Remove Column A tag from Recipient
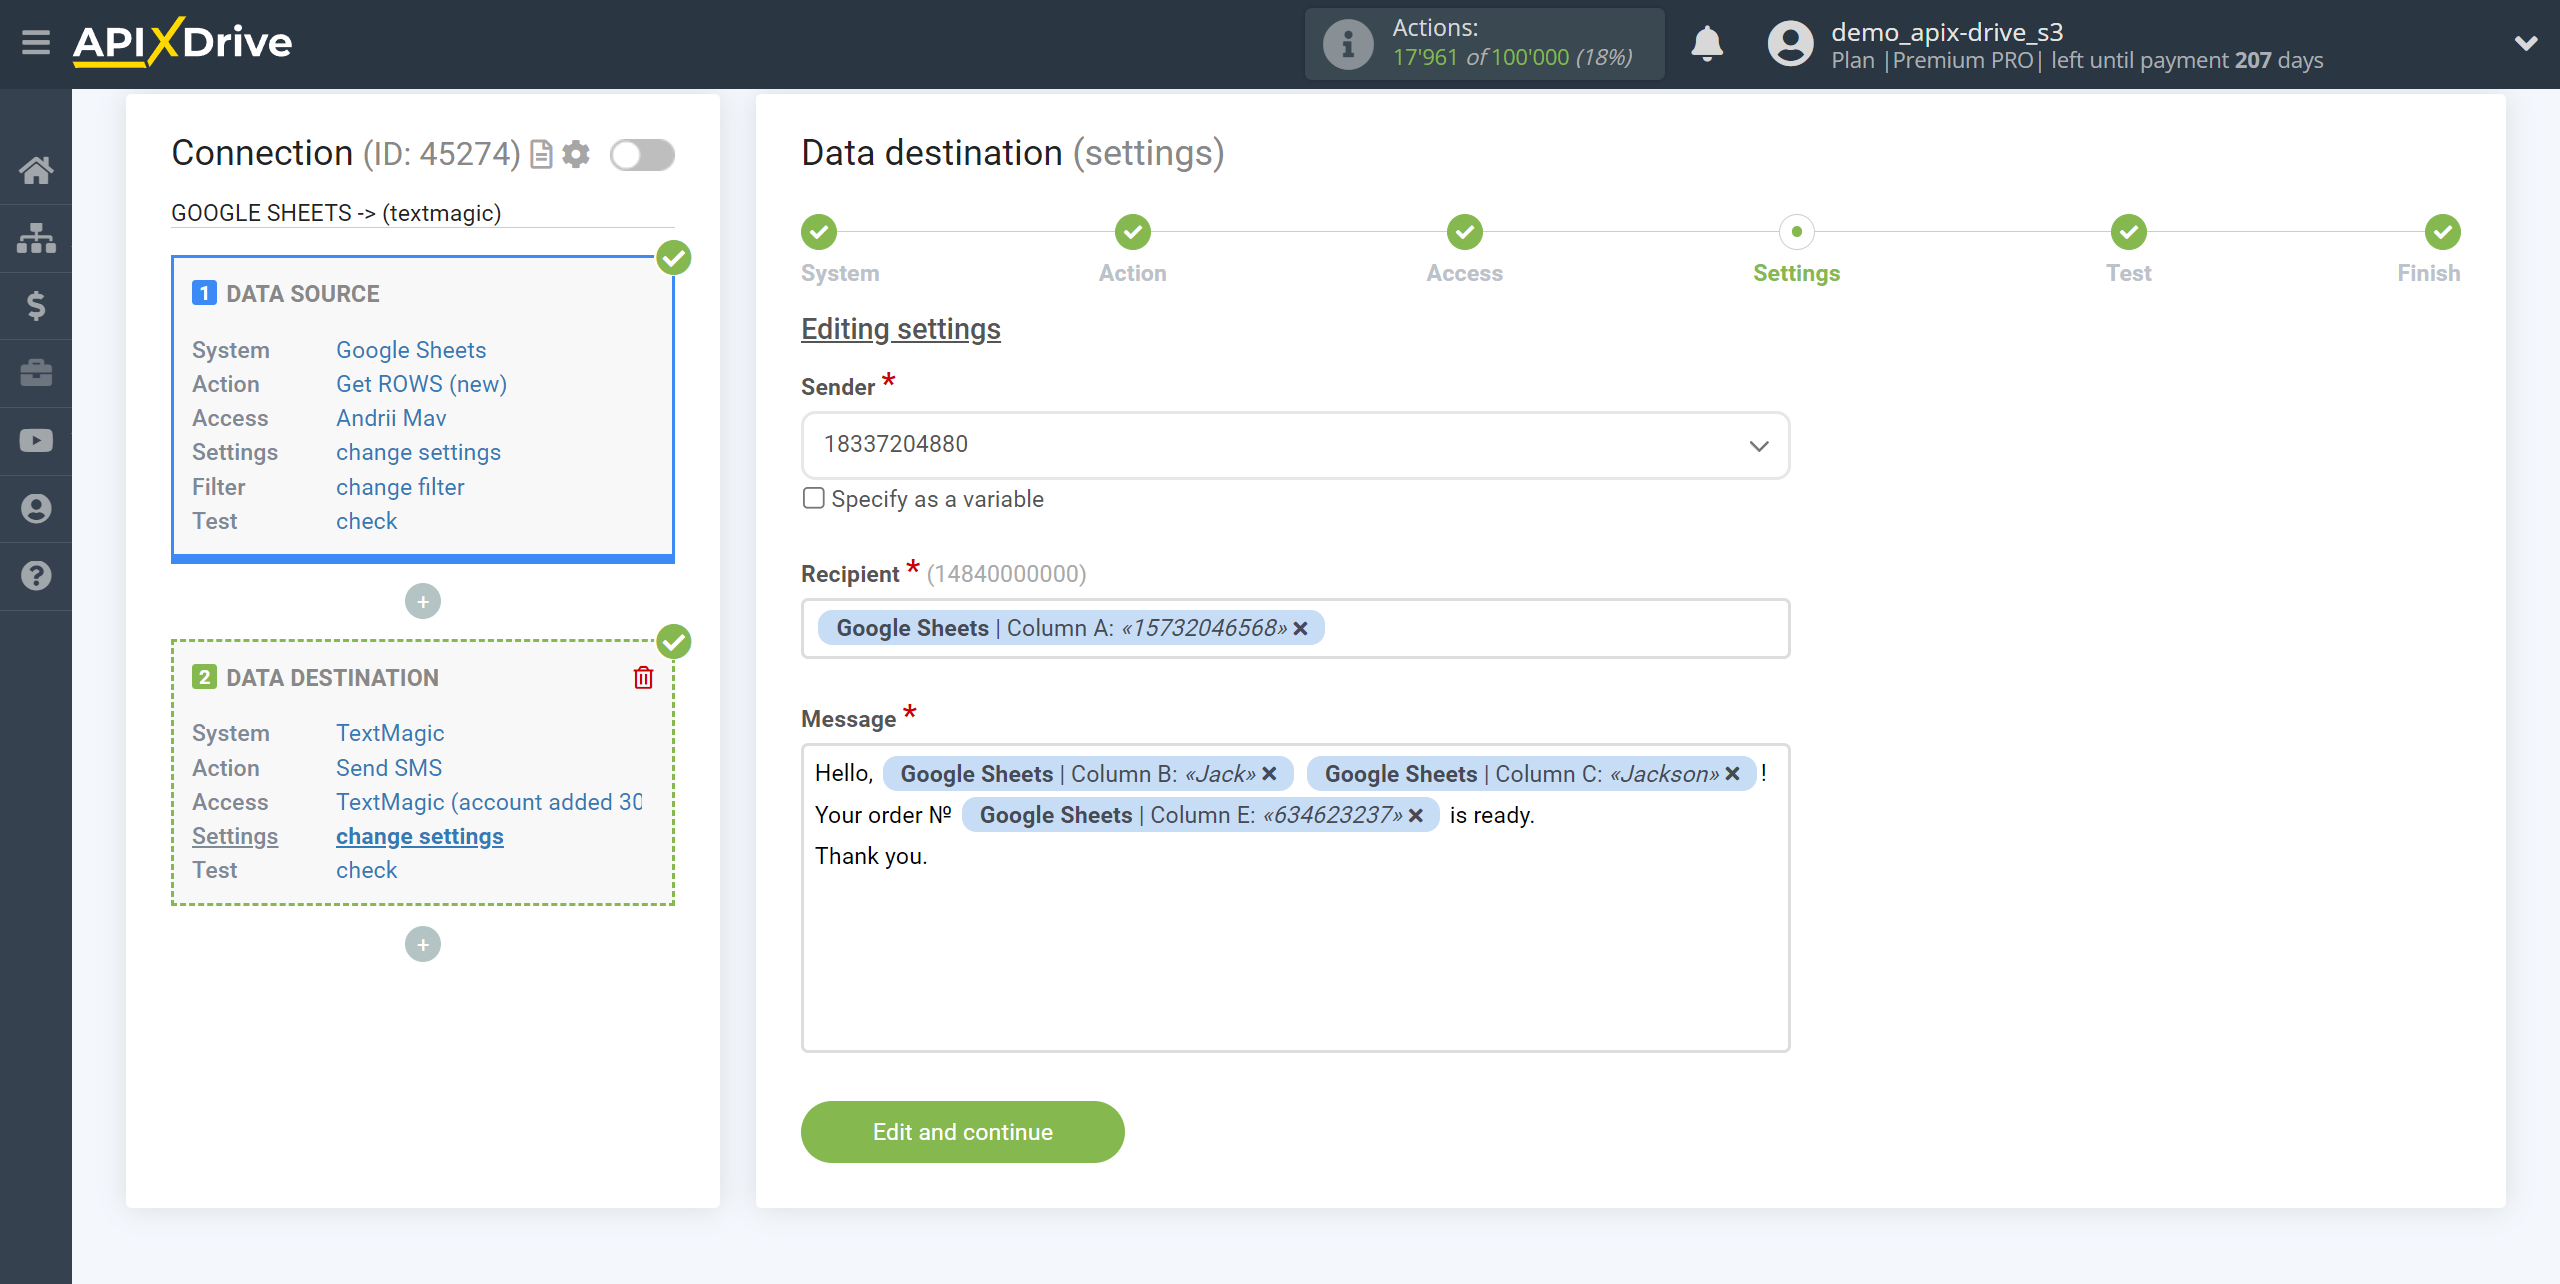 [x=1300, y=629]
